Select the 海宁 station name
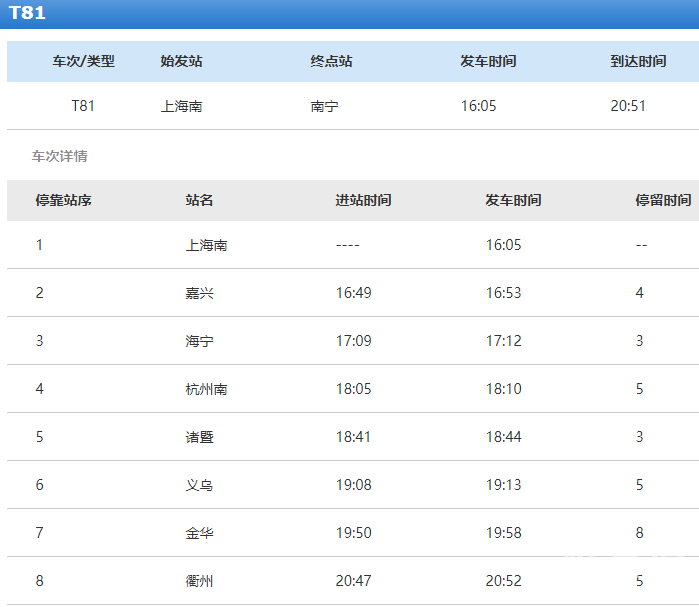 pyautogui.click(x=200, y=341)
